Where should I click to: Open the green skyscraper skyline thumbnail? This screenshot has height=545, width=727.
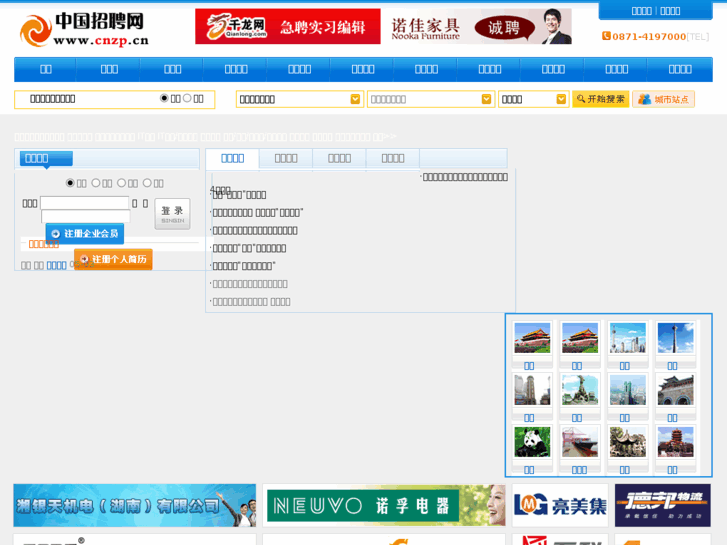point(628,390)
